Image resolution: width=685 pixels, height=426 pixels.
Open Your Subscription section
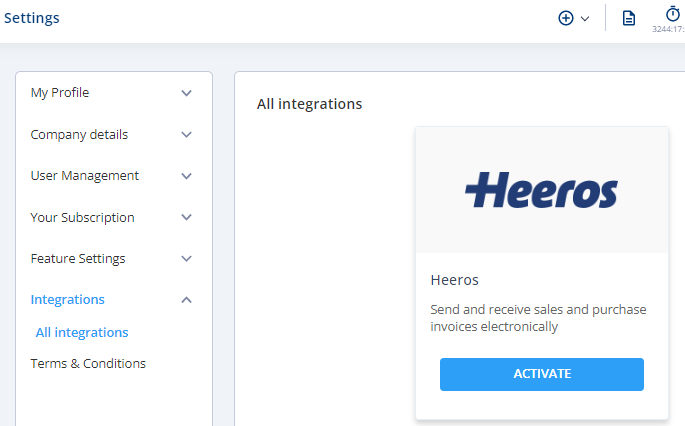point(83,217)
